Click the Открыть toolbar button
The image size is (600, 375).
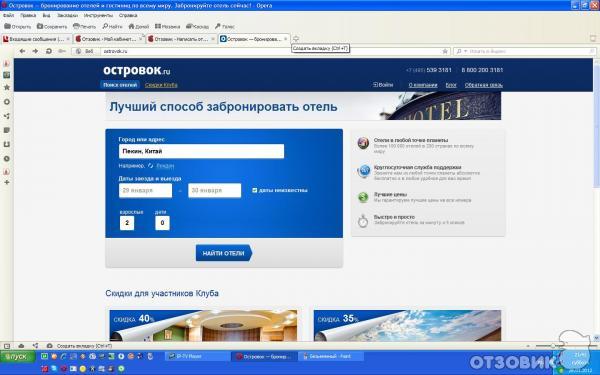(x=18, y=26)
